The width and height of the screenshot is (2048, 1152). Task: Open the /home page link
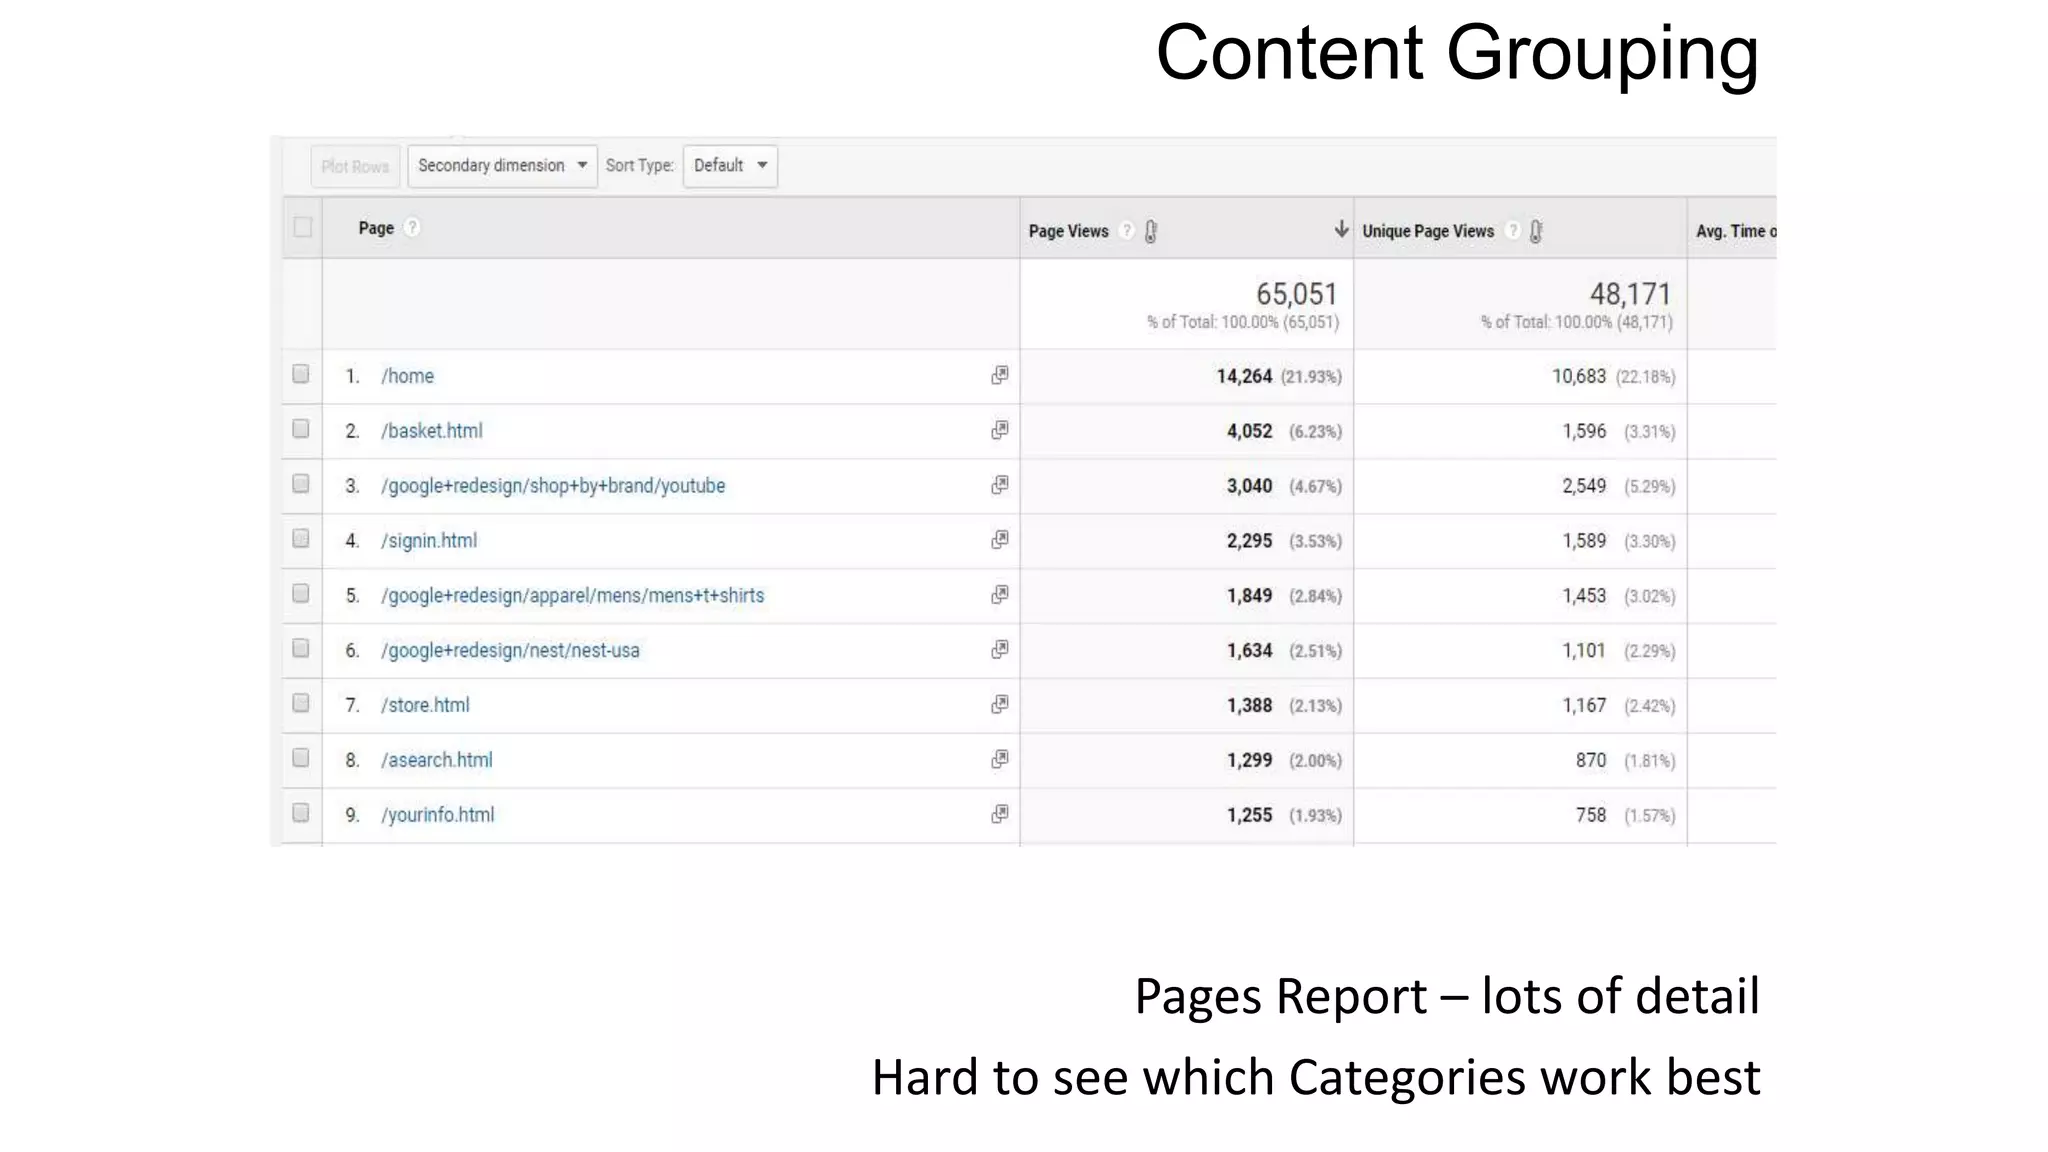coord(407,376)
